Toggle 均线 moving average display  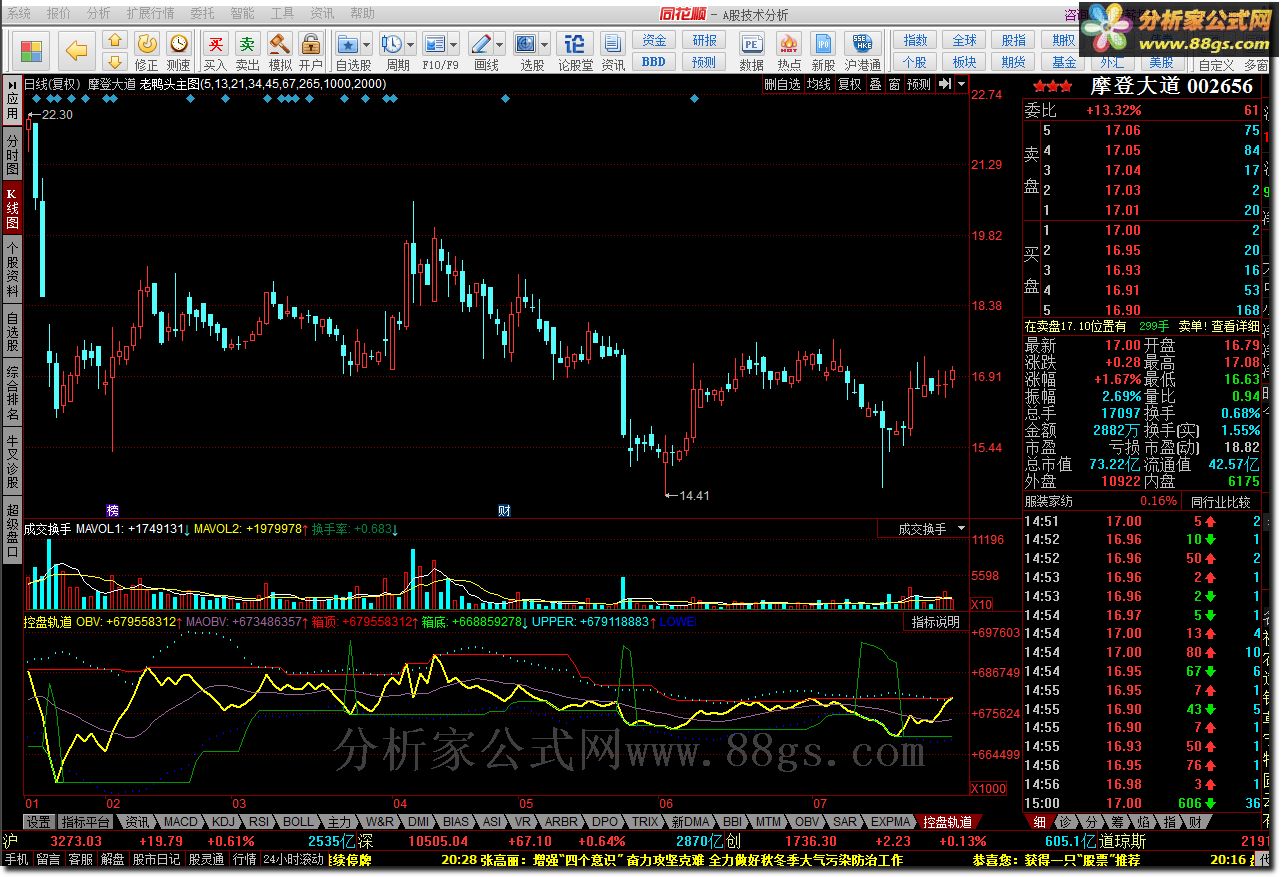[x=819, y=84]
